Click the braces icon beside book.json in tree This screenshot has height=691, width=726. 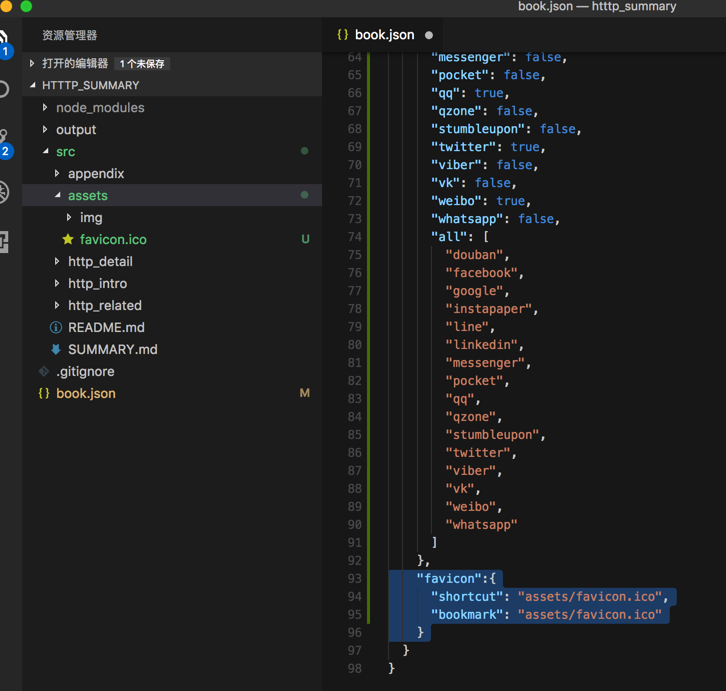click(x=44, y=394)
